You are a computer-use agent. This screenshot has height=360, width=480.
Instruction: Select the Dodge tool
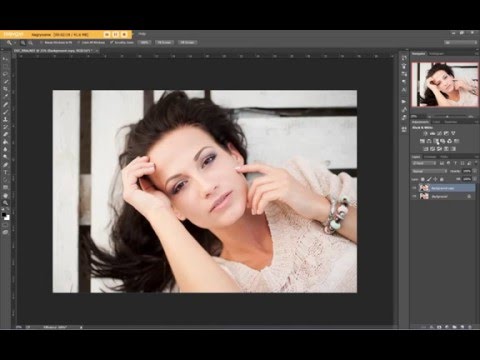point(5,157)
